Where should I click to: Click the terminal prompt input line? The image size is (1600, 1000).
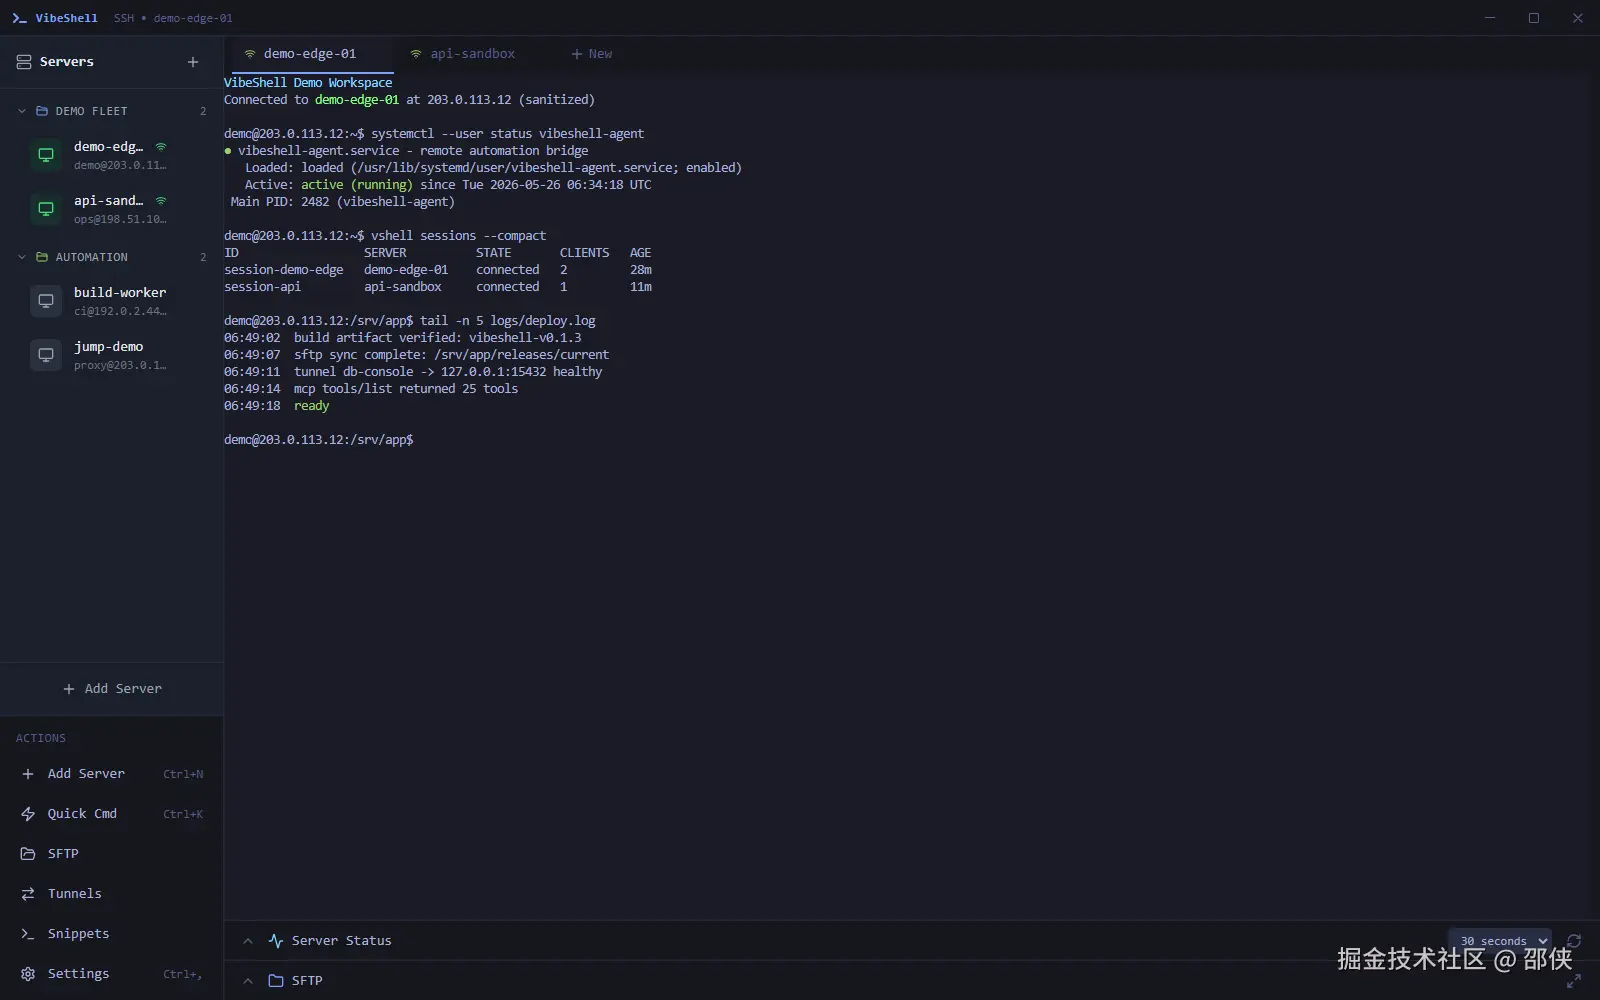pyautogui.click(x=320, y=440)
